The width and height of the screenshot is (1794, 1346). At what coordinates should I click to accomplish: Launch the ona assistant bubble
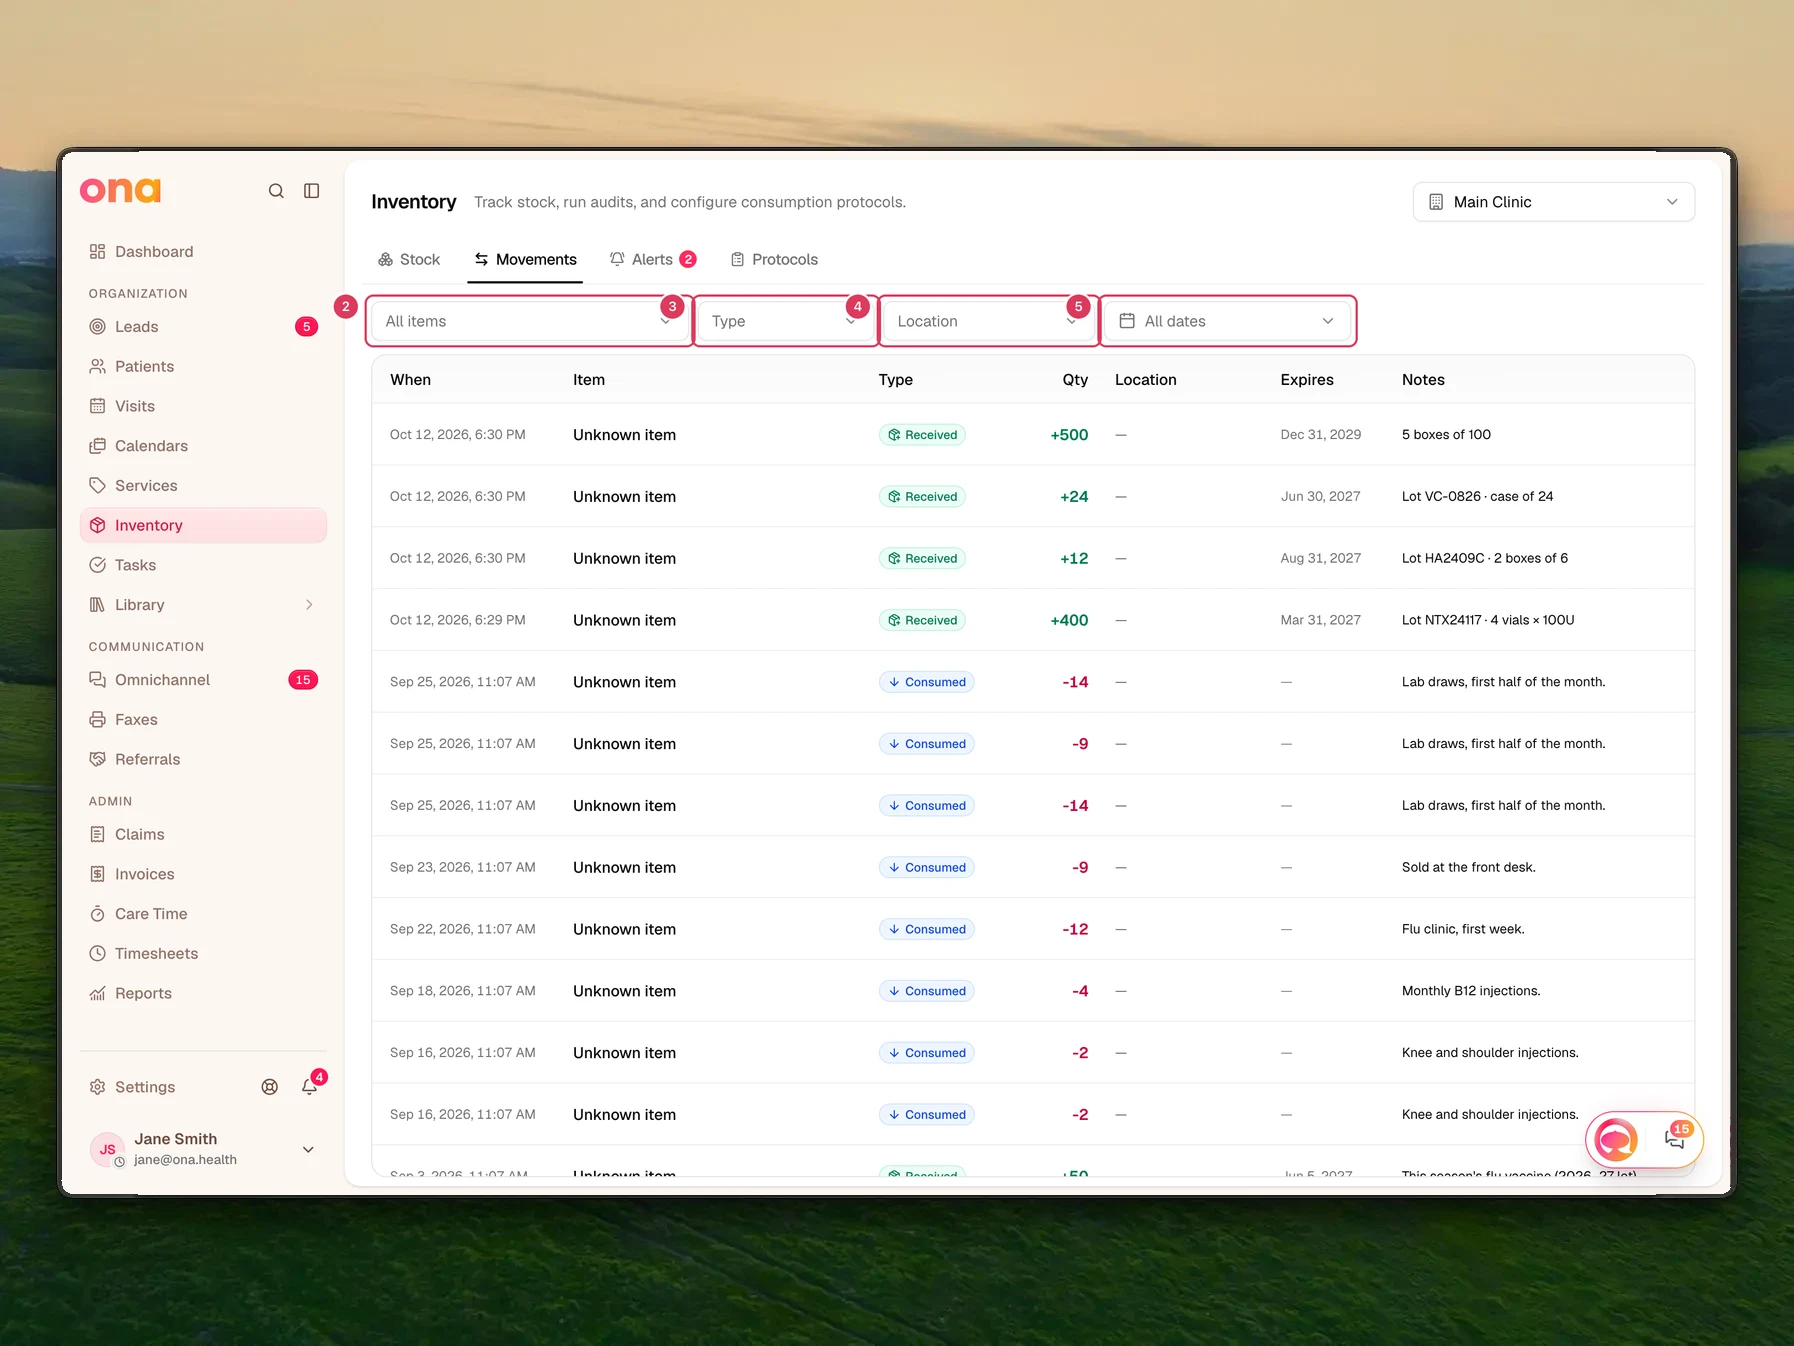point(1616,1139)
